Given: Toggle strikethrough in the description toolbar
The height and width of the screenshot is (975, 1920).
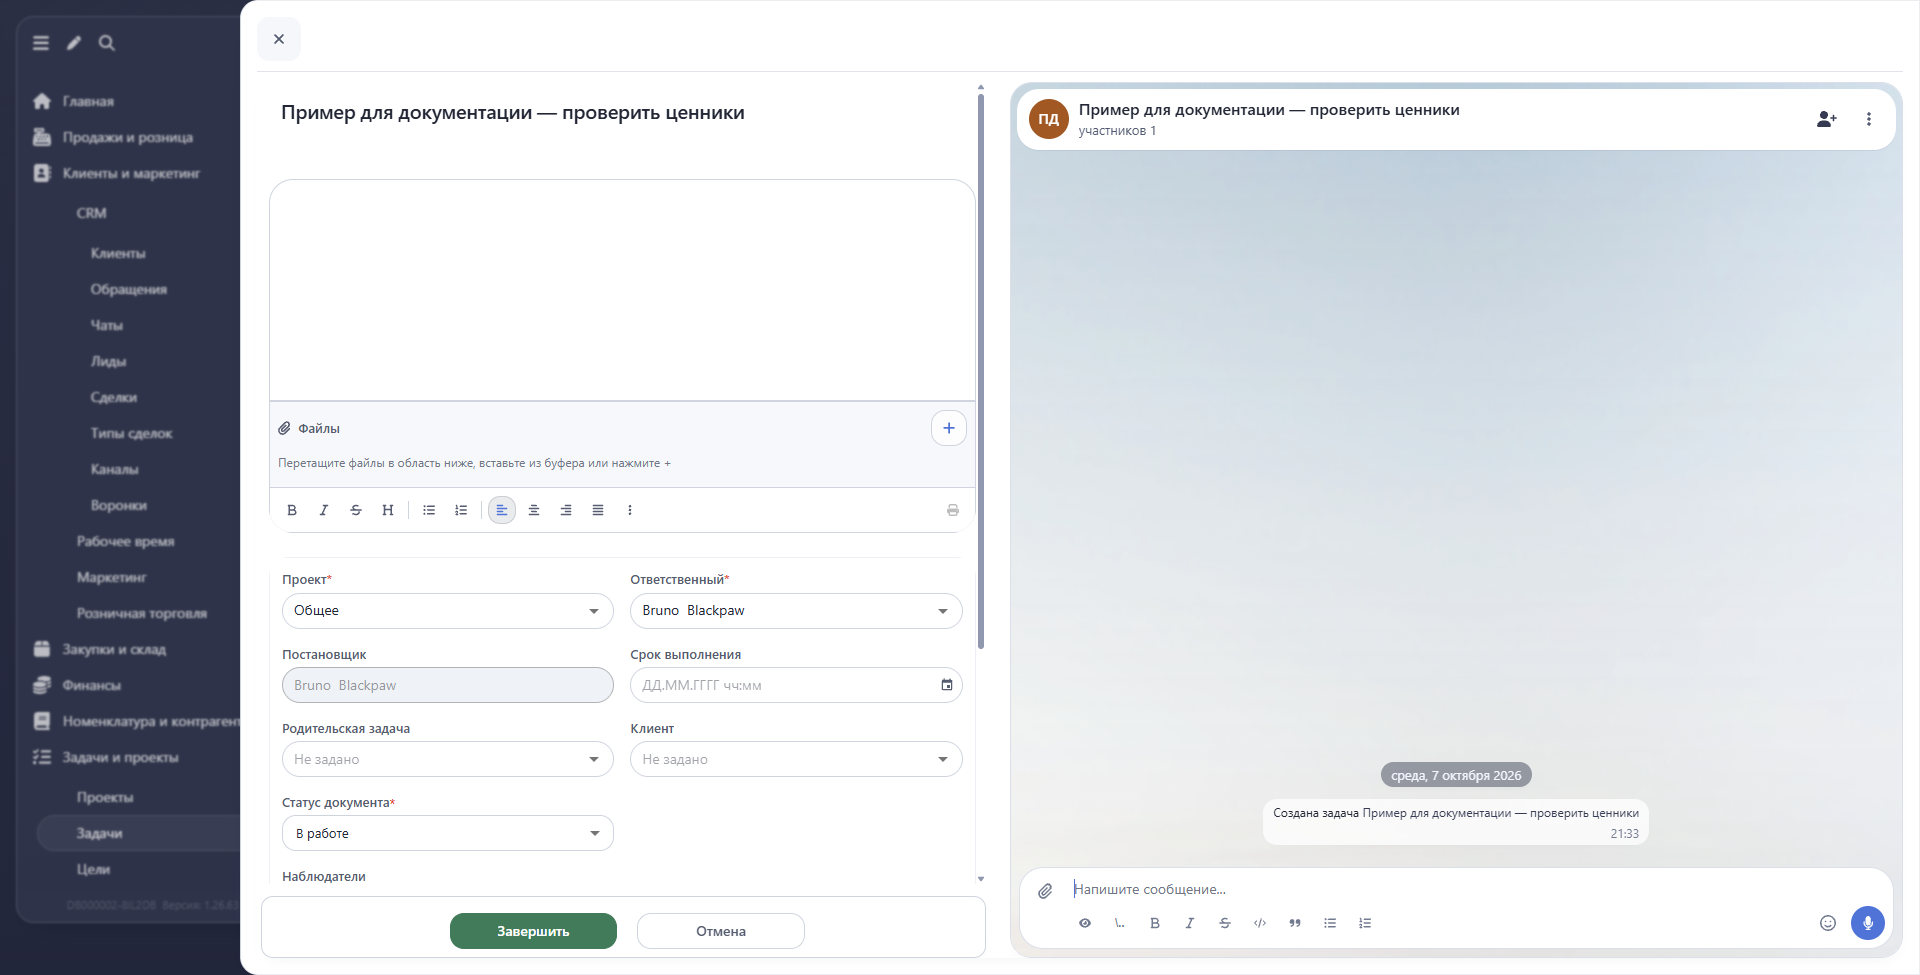Looking at the screenshot, I should click(x=356, y=510).
